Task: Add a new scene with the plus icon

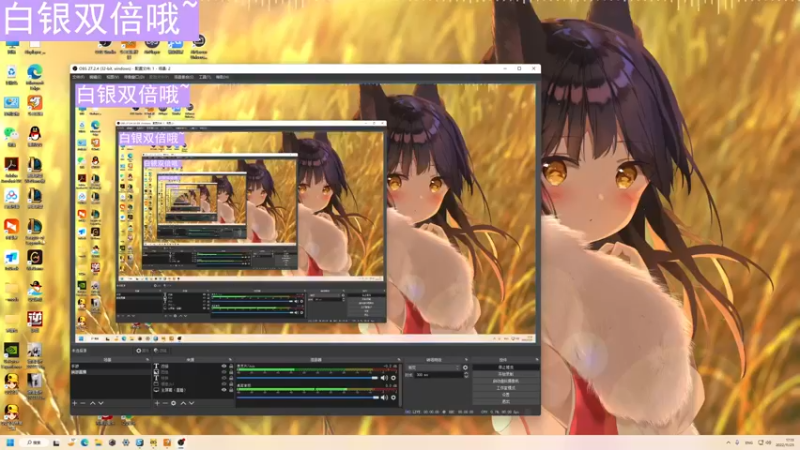Action: pyautogui.click(x=74, y=403)
